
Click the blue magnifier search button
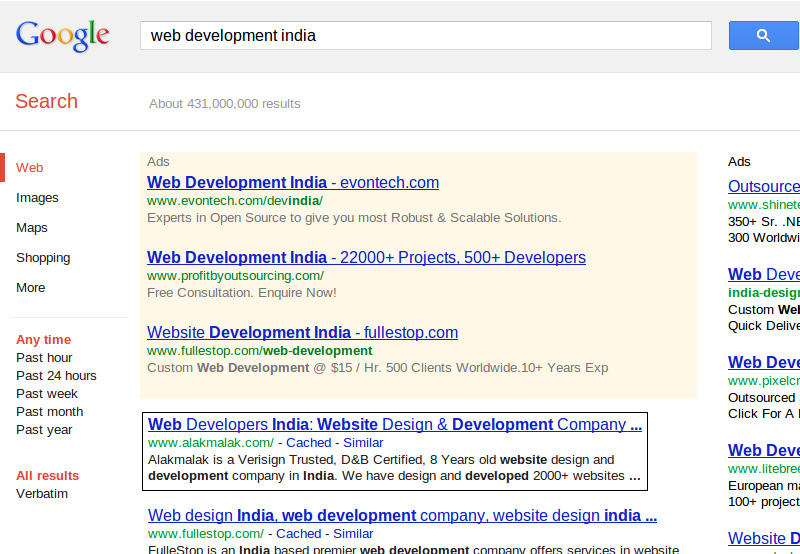[764, 35]
